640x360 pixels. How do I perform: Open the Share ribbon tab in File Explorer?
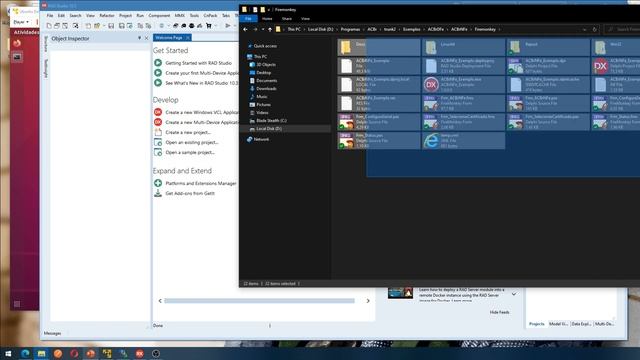tap(287, 19)
